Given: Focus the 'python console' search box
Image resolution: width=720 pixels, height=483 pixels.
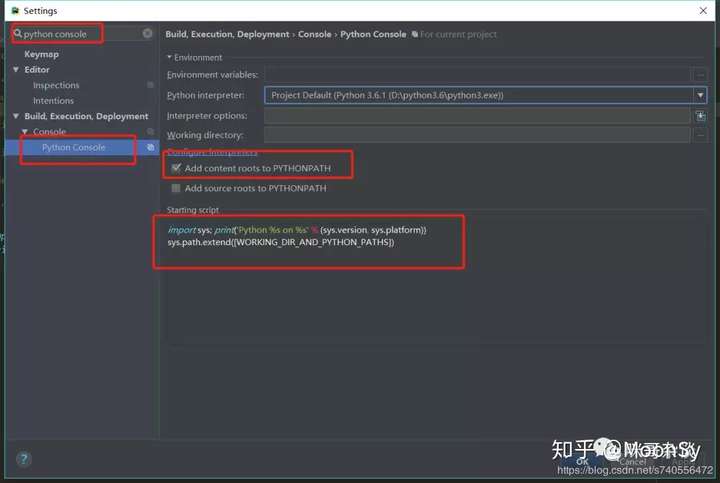Looking at the screenshot, I should pyautogui.click(x=82, y=34).
